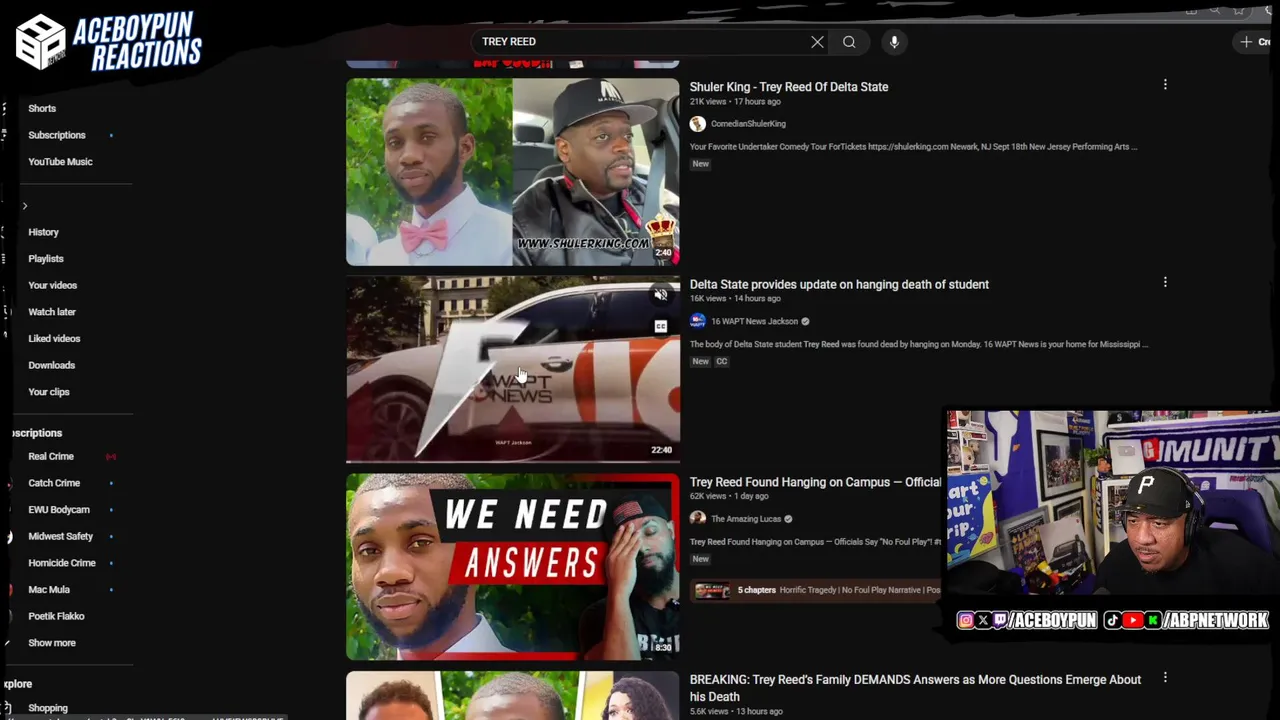Seek the WAPT preview red progress bar
Viewport: 1280px width, 720px height.
pos(513,462)
